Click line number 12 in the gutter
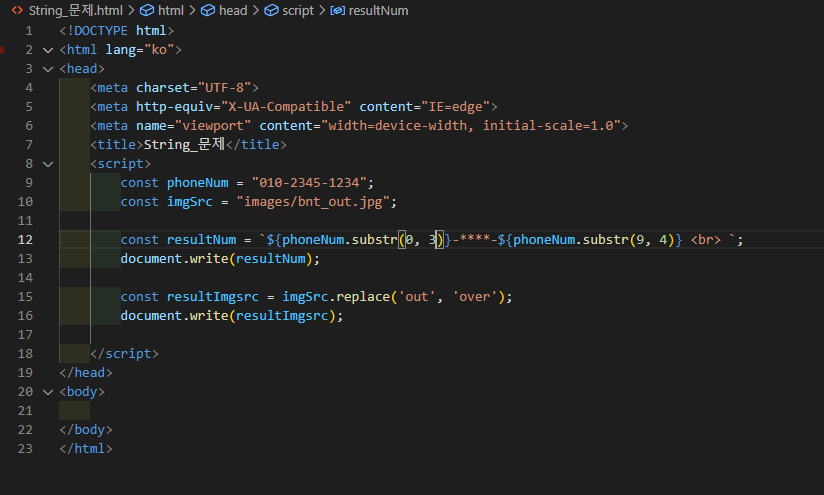 coord(25,240)
